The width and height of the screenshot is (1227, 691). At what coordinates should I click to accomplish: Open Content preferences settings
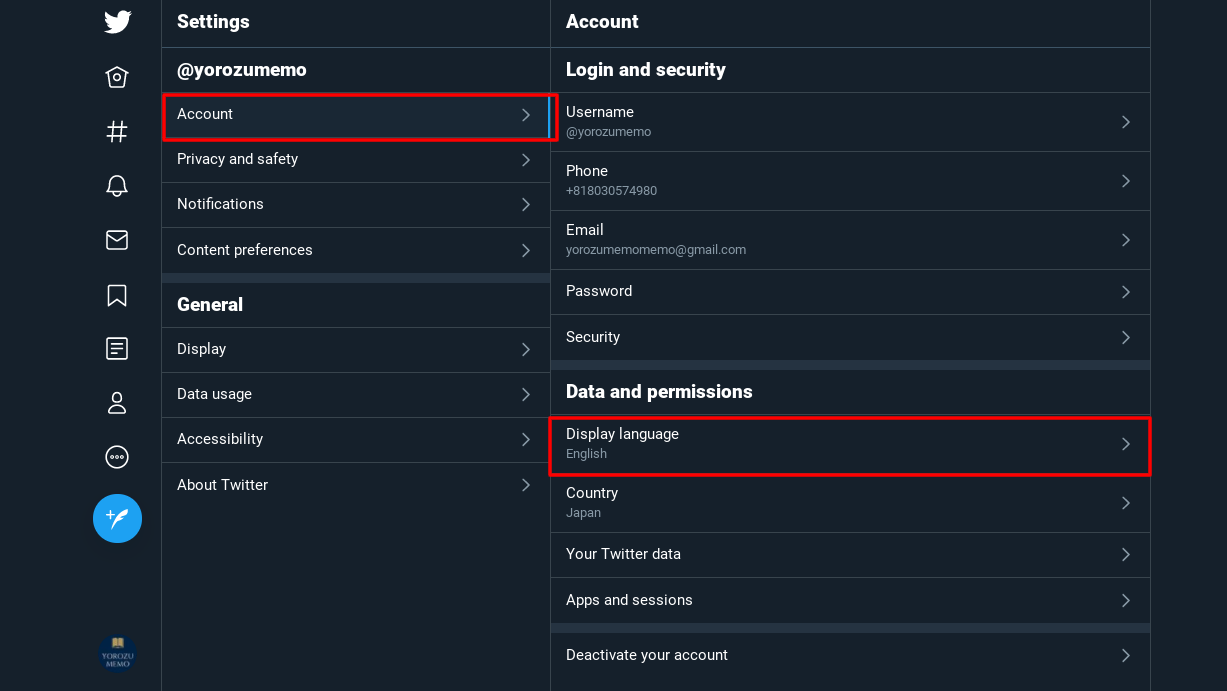356,250
